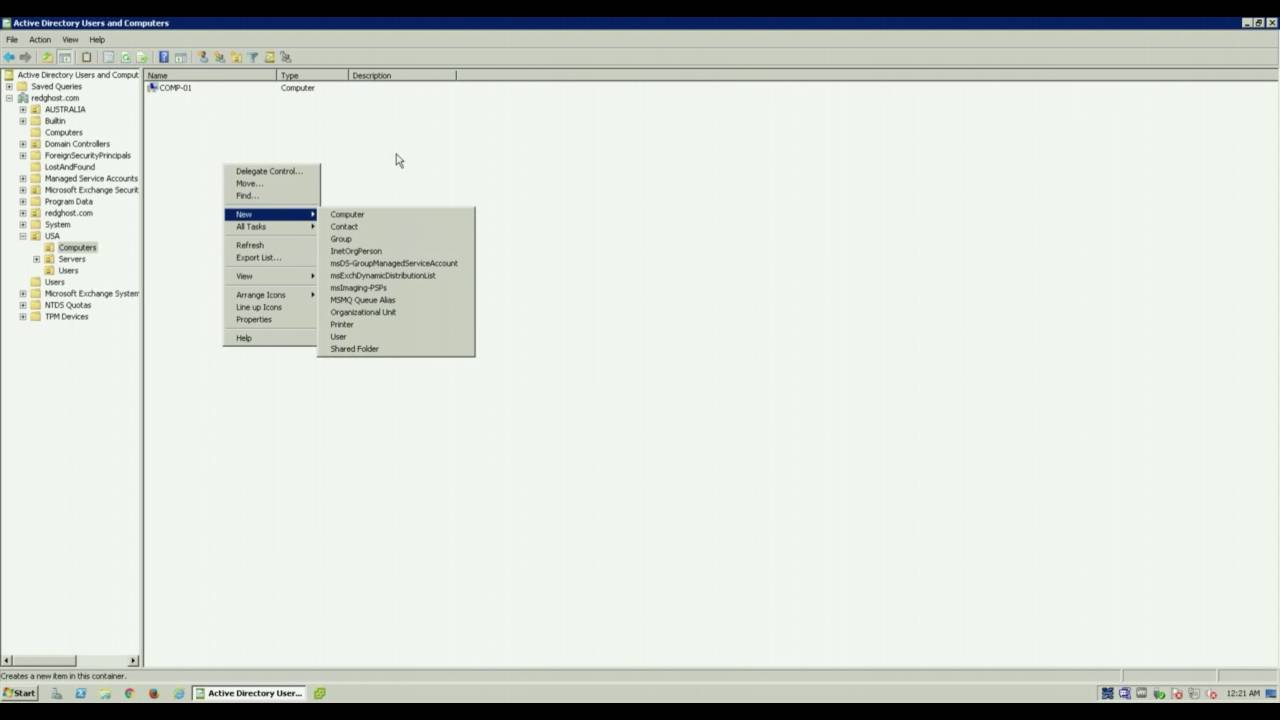
Task: Create a new user via toolbar icon
Action: pos(203,57)
